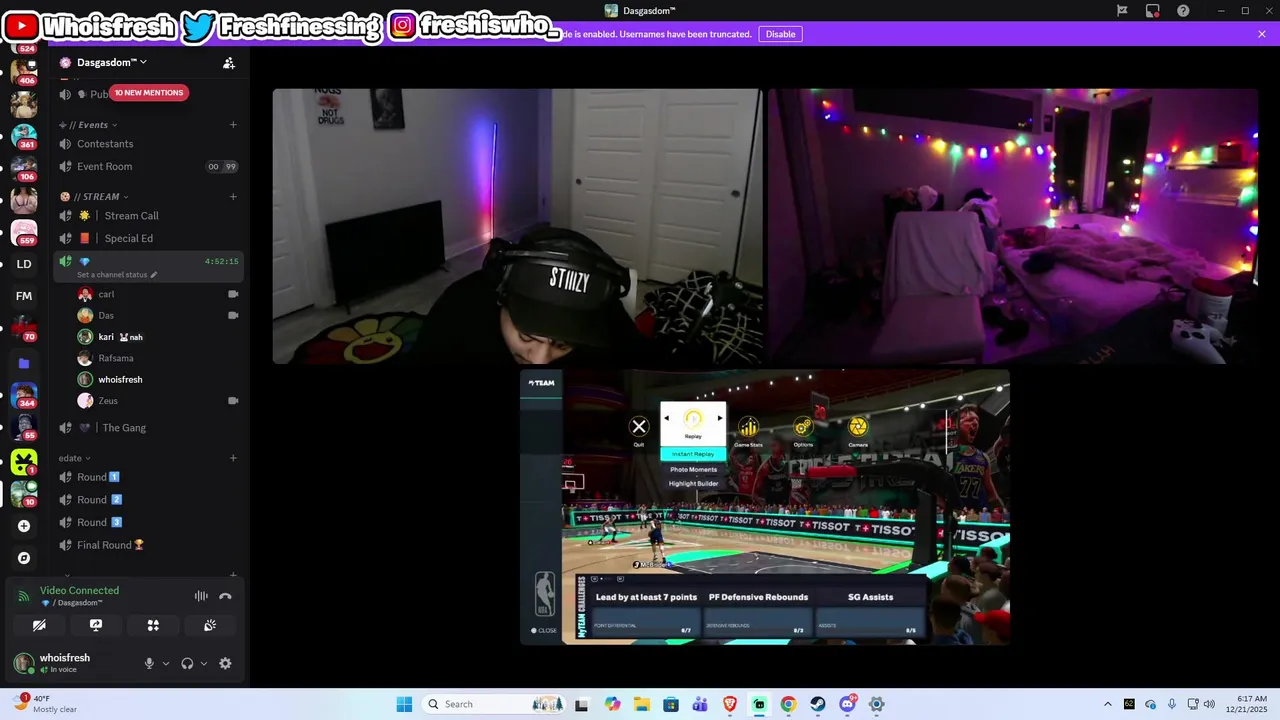Image resolution: width=1280 pixels, height=720 pixels.
Task: Mute the microphone in user panel
Action: [149, 663]
